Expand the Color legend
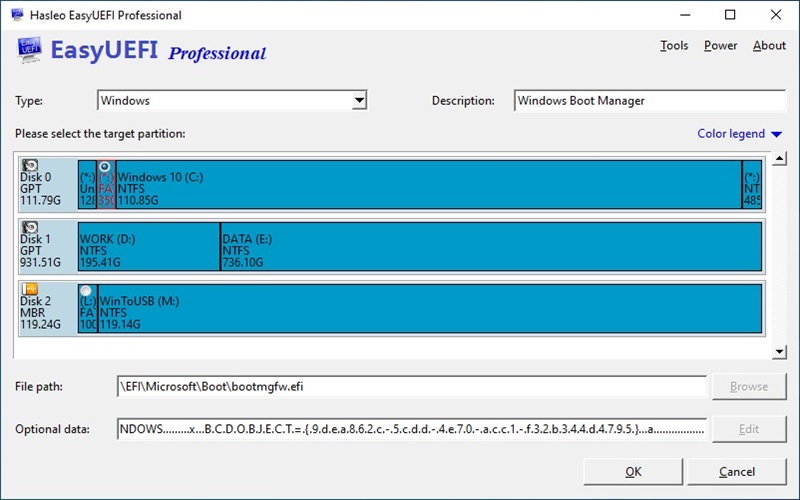This screenshot has height=500, width=800. (x=739, y=134)
